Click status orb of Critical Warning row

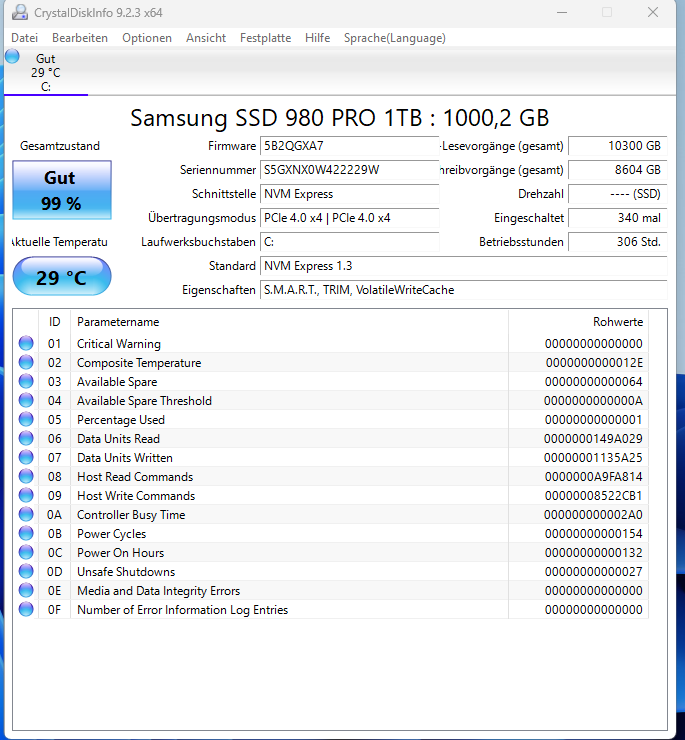(x=26, y=343)
